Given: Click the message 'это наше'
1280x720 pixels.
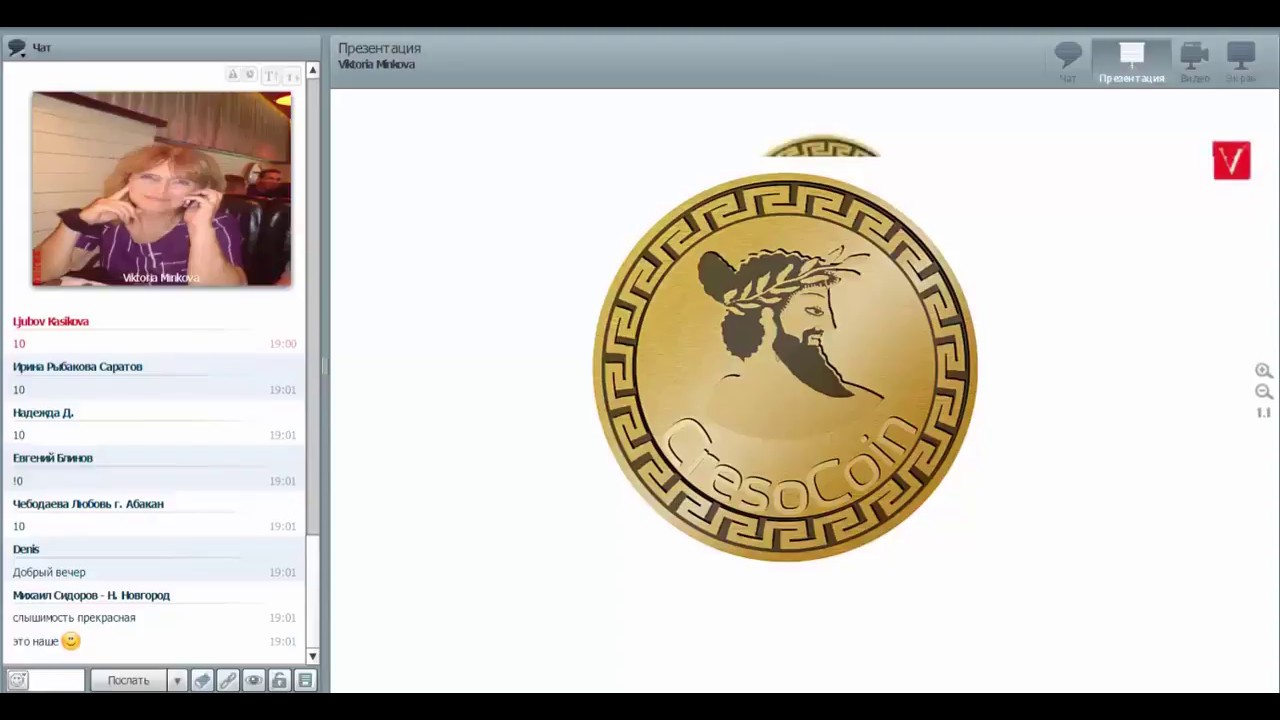Looking at the screenshot, I should pos(35,642).
